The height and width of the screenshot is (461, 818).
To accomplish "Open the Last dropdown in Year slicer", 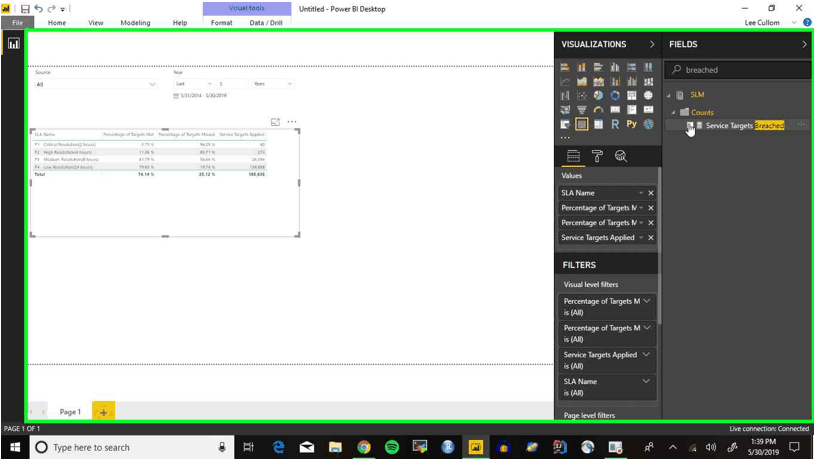I will (193, 83).
